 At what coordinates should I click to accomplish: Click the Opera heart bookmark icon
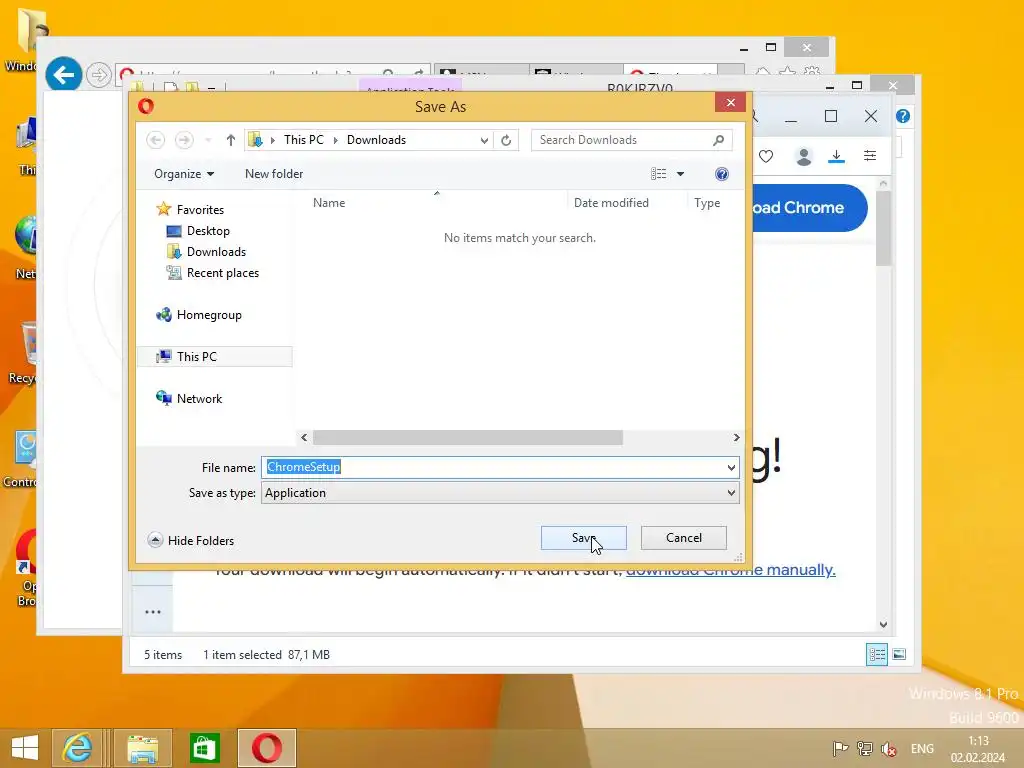pyautogui.click(x=766, y=156)
